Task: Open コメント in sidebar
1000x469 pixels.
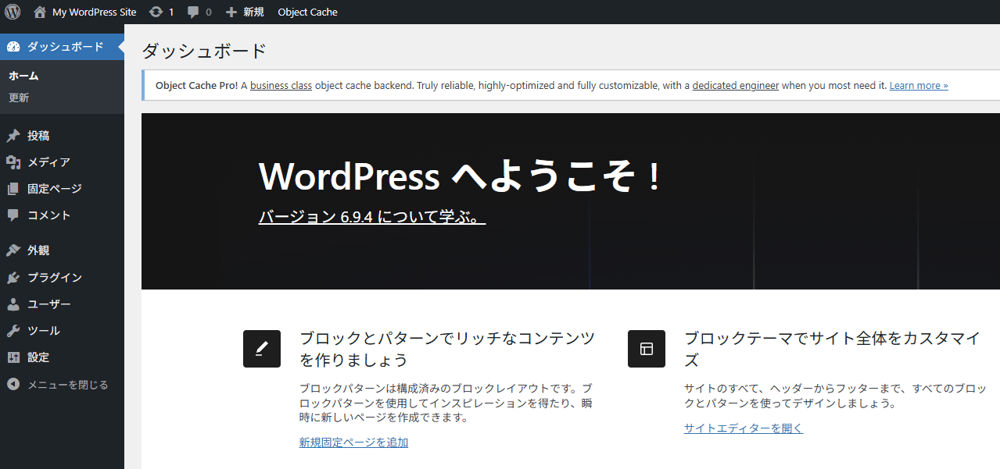Action: [48, 215]
